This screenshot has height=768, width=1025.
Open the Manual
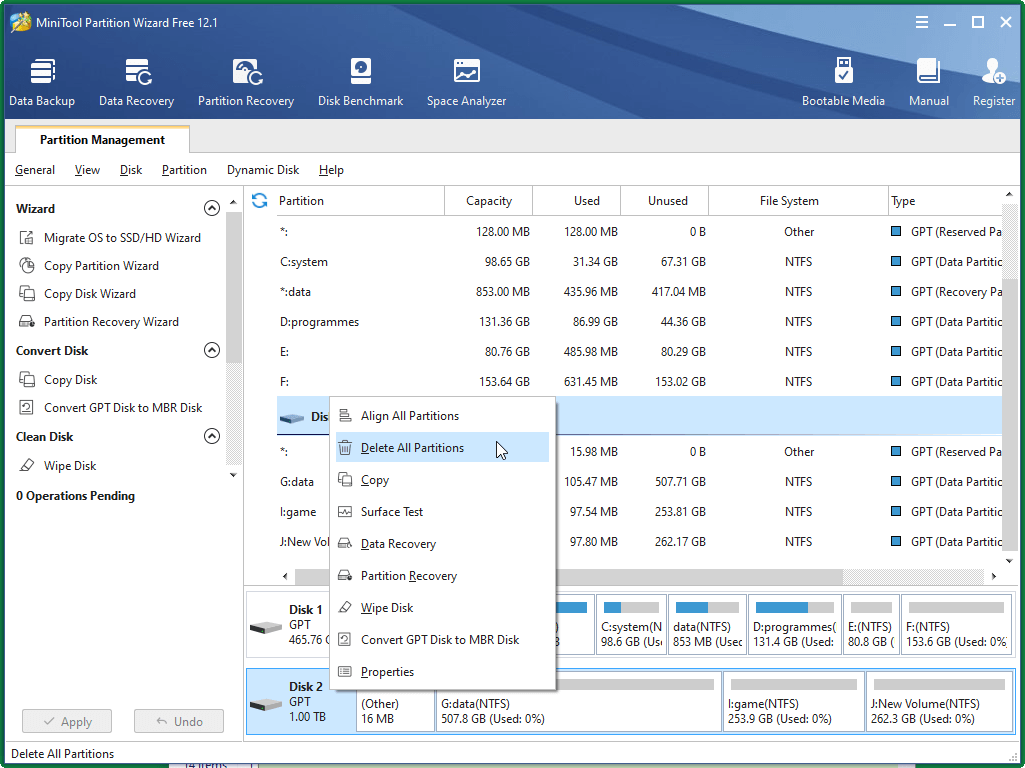pyautogui.click(x=928, y=82)
